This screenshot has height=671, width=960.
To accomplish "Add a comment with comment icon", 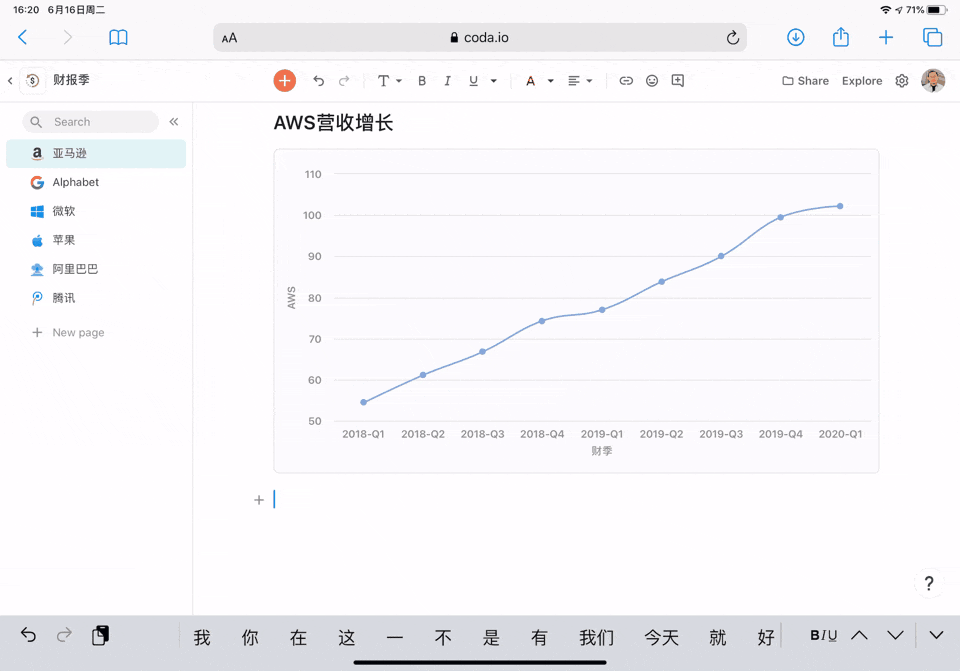I will 678,81.
